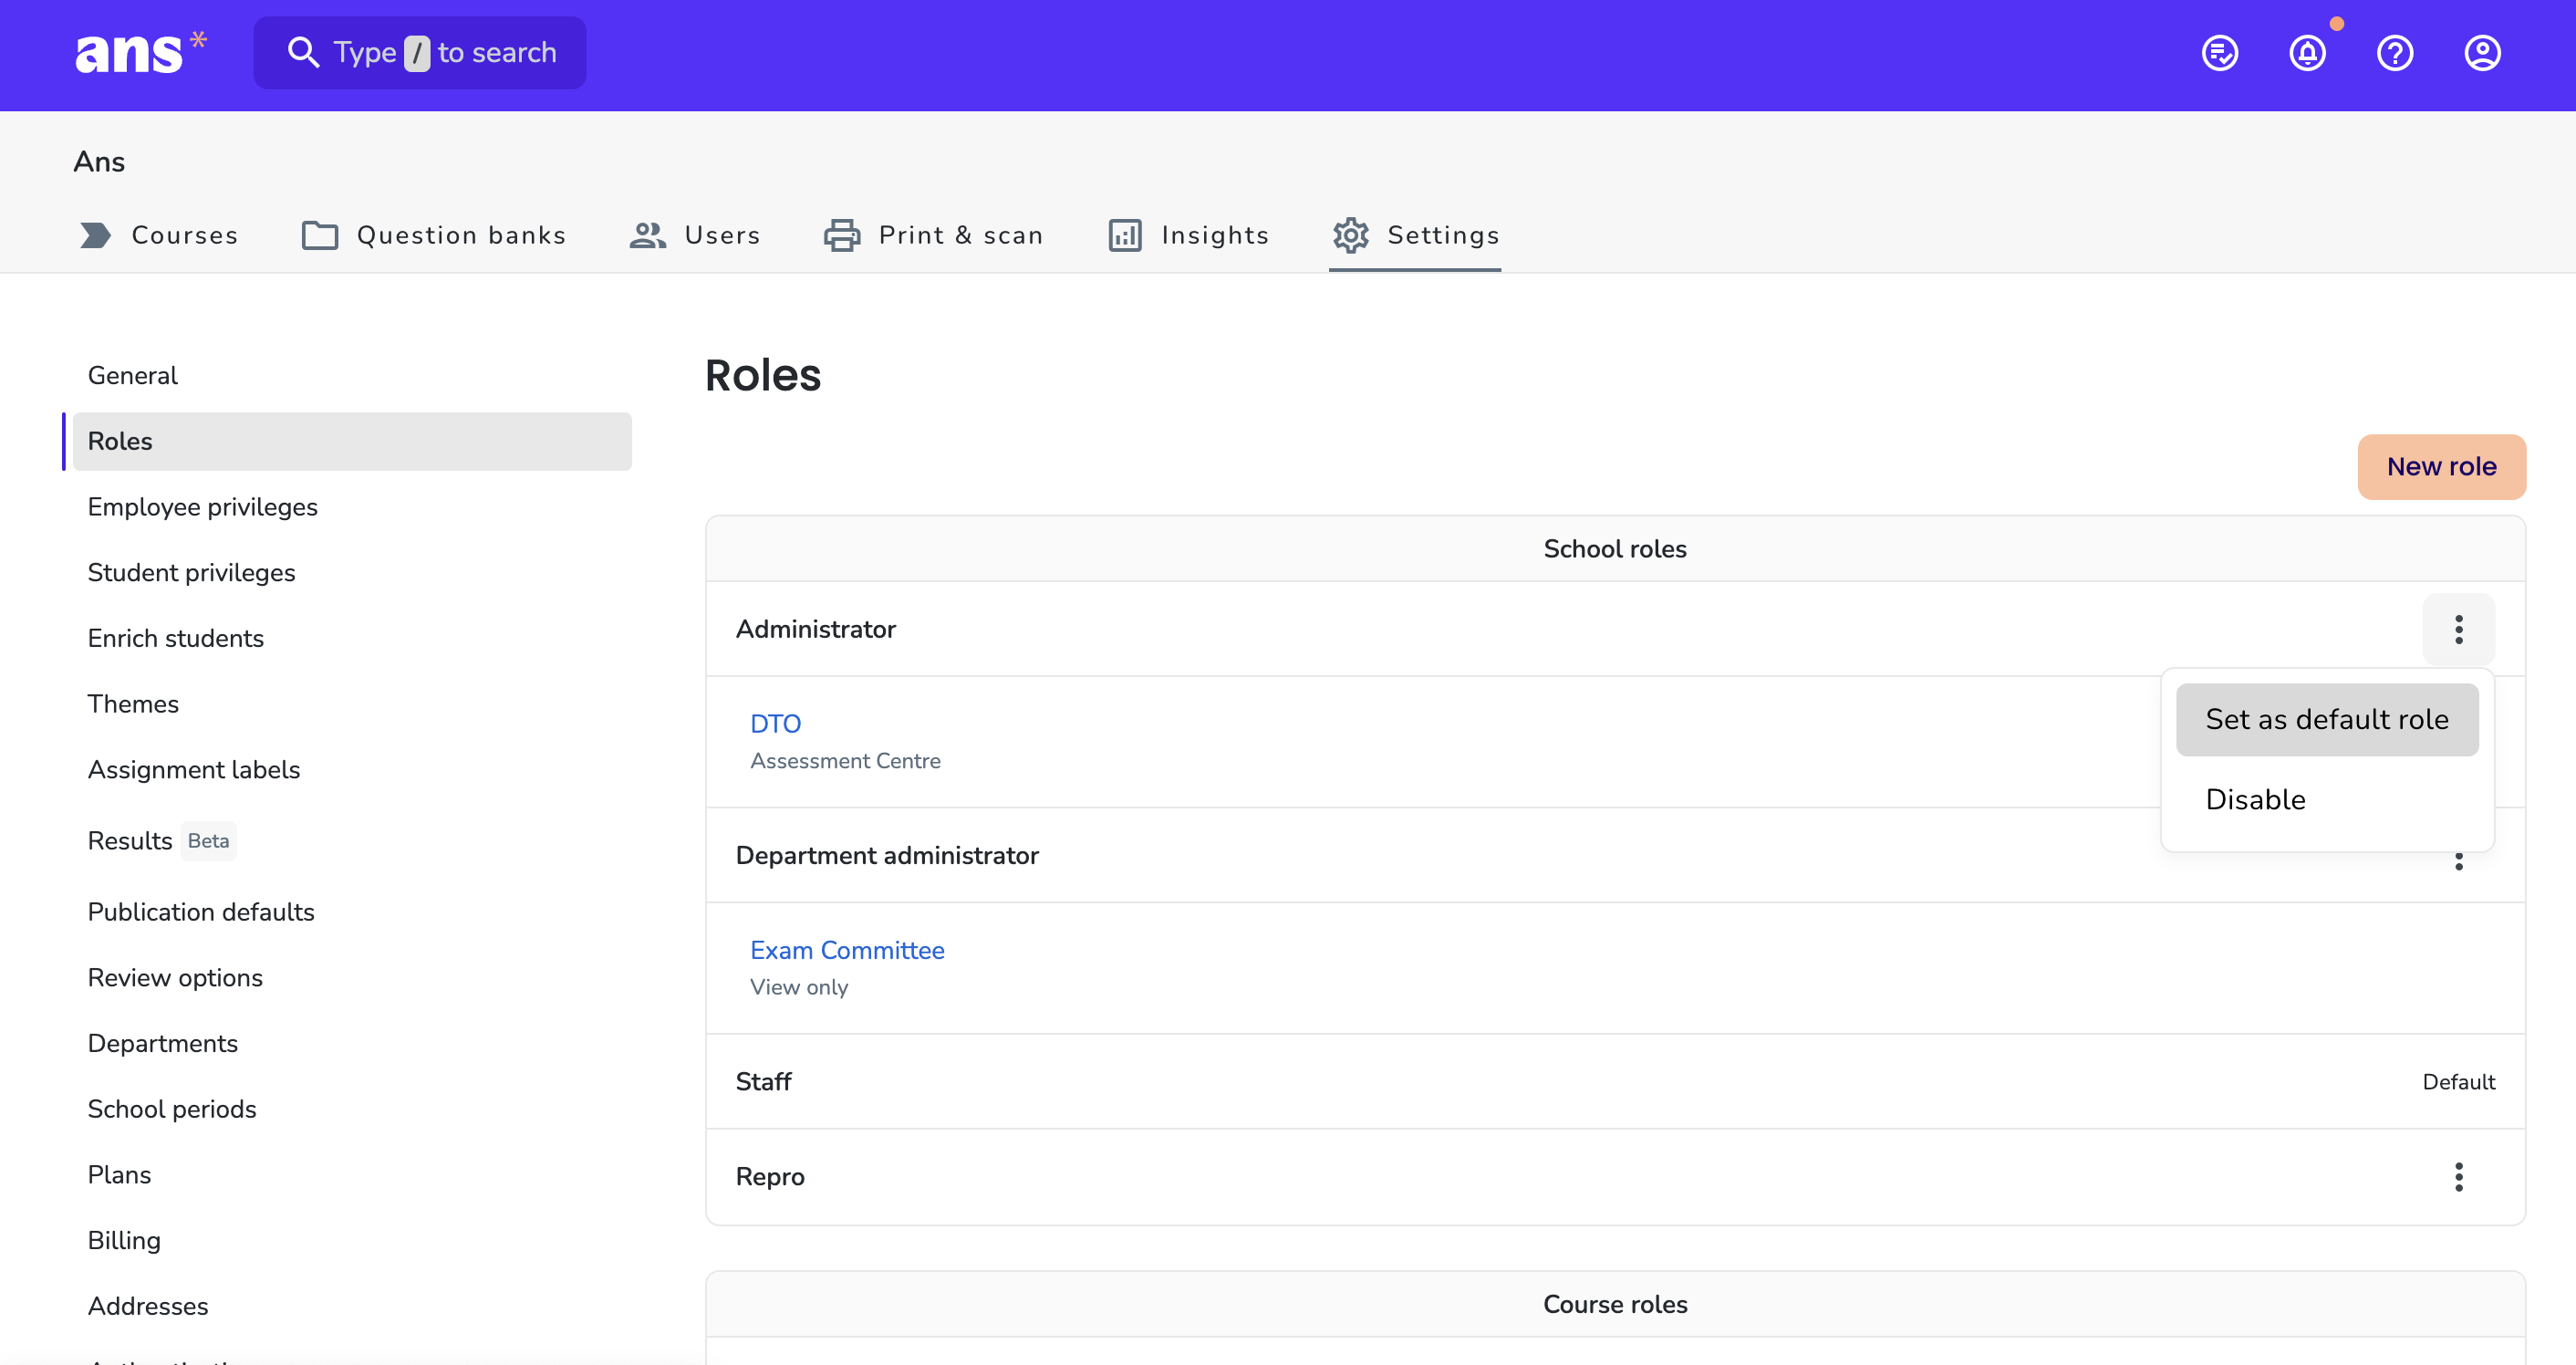Open the DTO role link

tap(775, 723)
